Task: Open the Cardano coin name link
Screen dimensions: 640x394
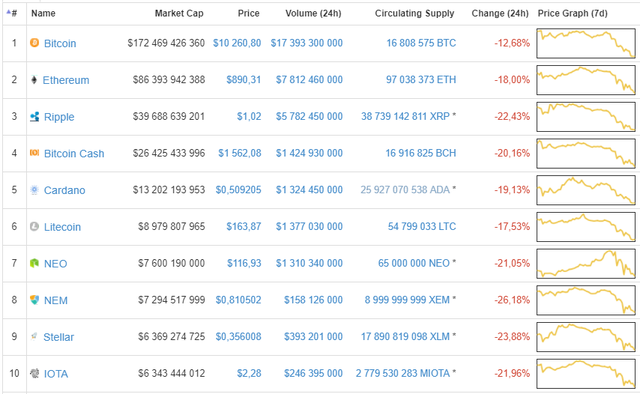Action: (x=64, y=190)
